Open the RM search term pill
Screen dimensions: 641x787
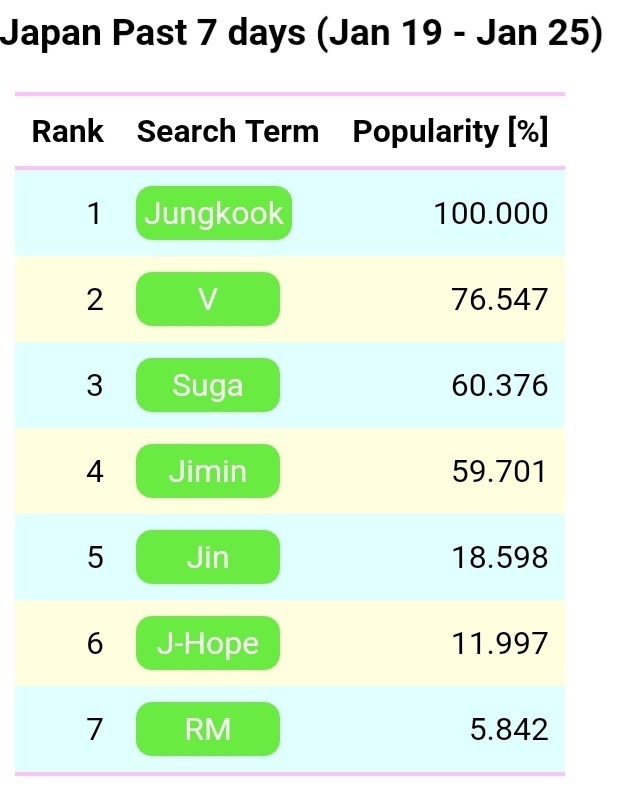[x=207, y=729]
